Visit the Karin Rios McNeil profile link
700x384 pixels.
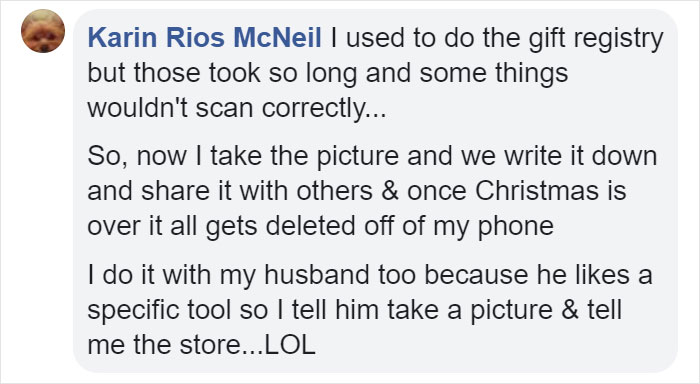click(x=204, y=38)
